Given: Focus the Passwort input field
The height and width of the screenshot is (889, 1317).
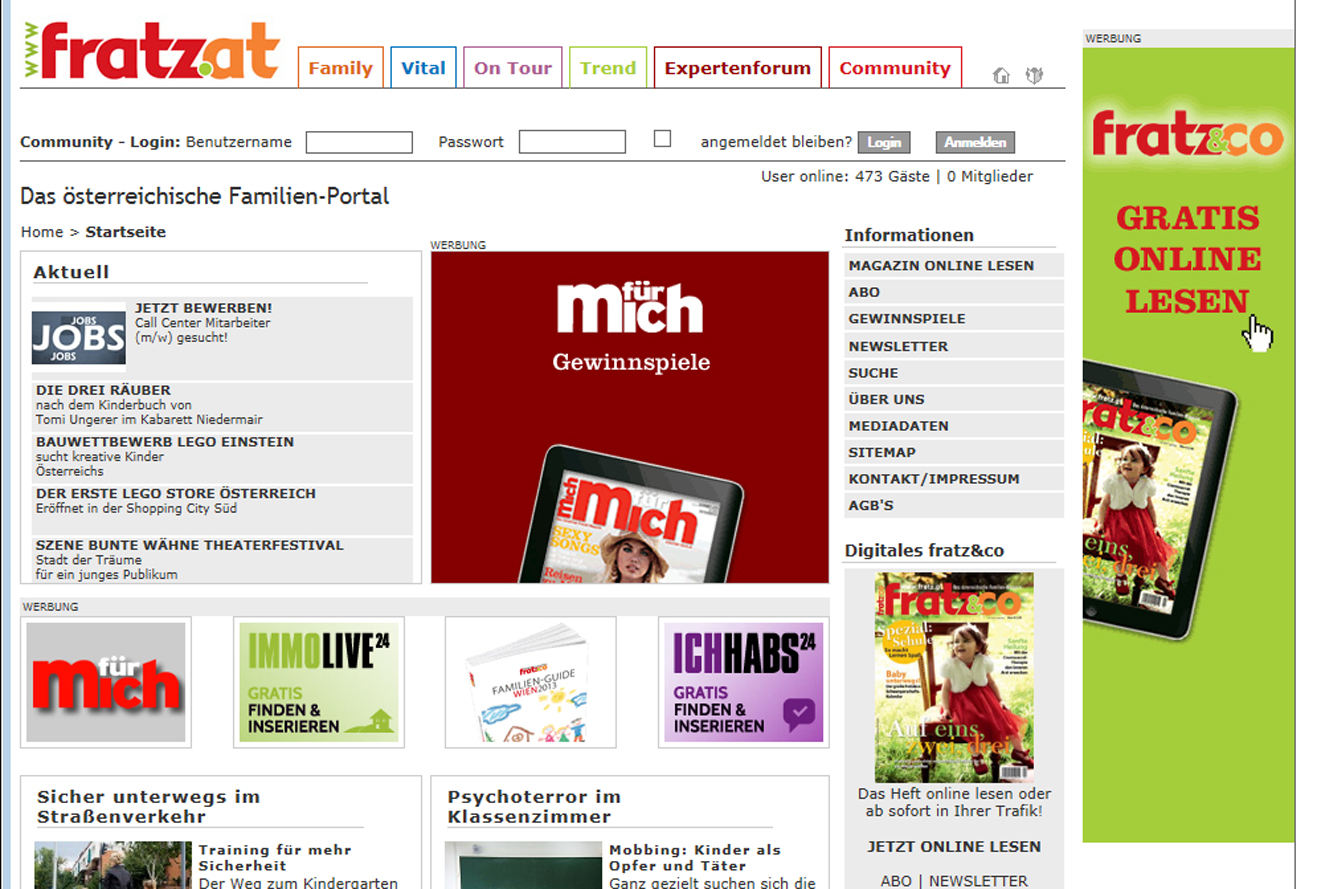Looking at the screenshot, I should coord(572,142).
